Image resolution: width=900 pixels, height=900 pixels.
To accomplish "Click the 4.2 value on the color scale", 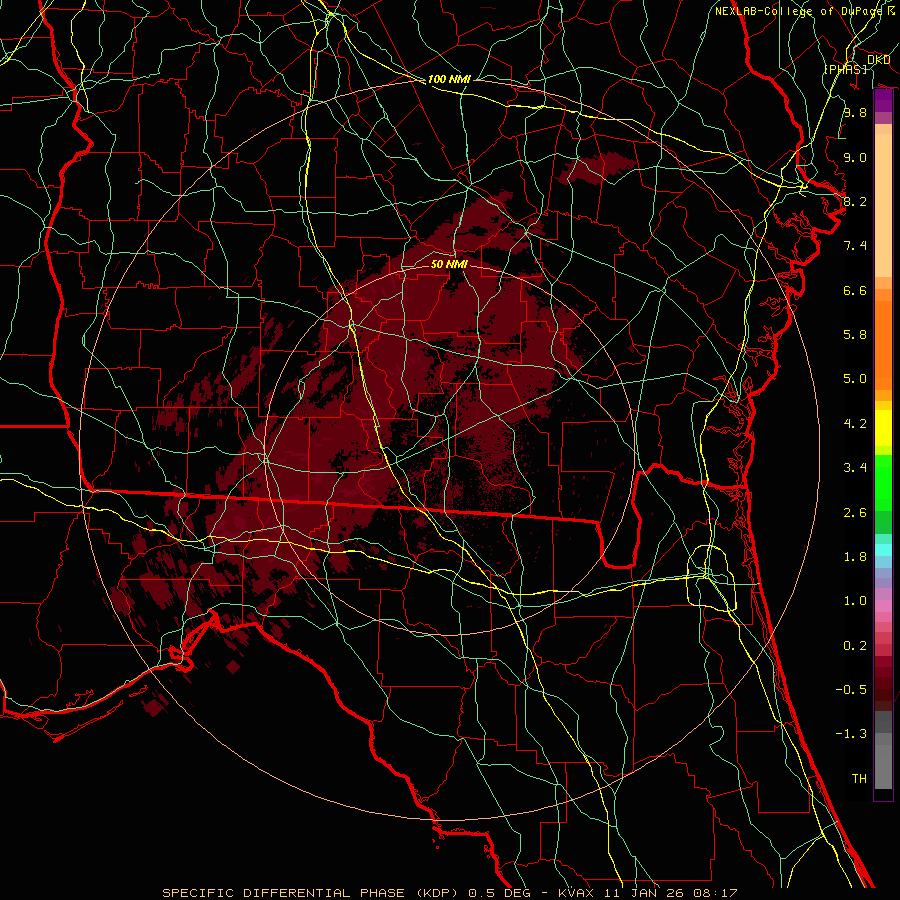I will point(855,424).
